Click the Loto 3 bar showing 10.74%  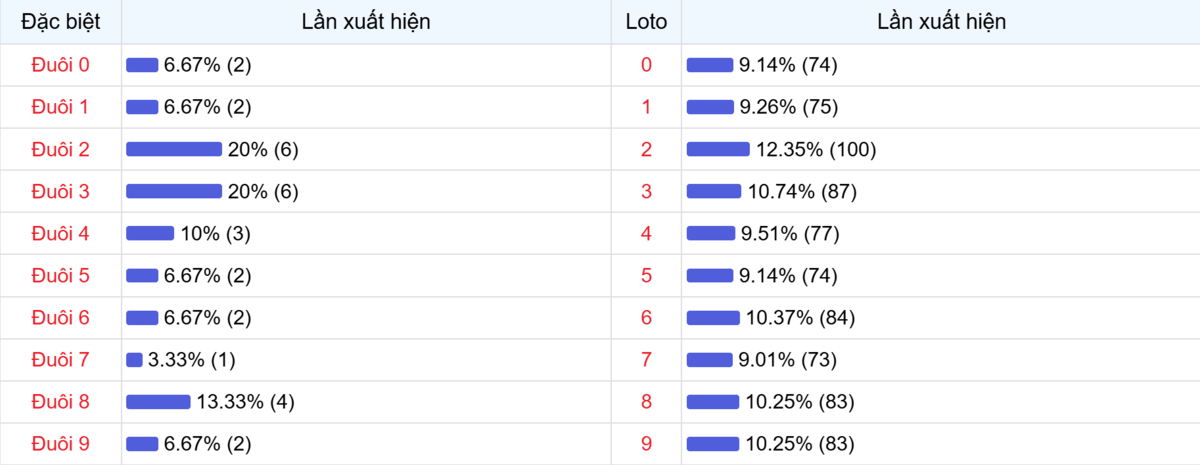coord(714,191)
